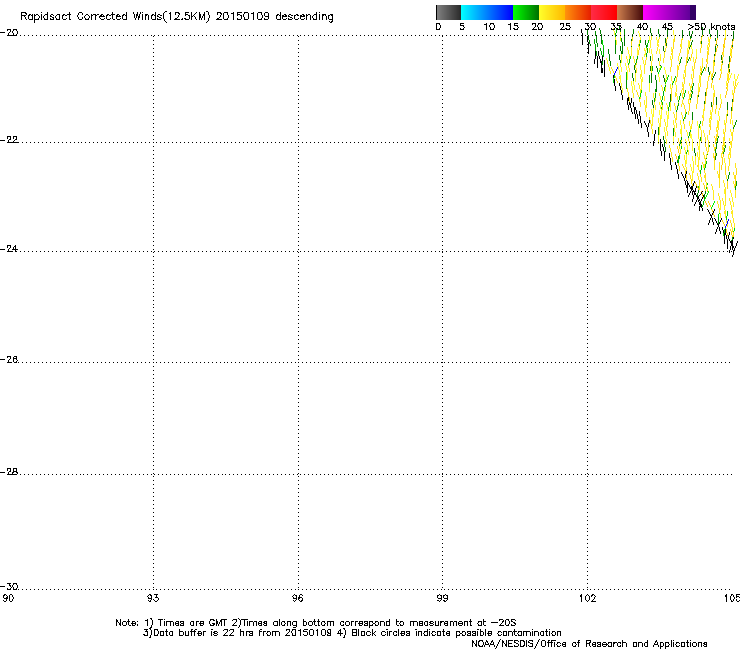Click the orange 25-30 knots color segment

pyautogui.click(x=578, y=12)
